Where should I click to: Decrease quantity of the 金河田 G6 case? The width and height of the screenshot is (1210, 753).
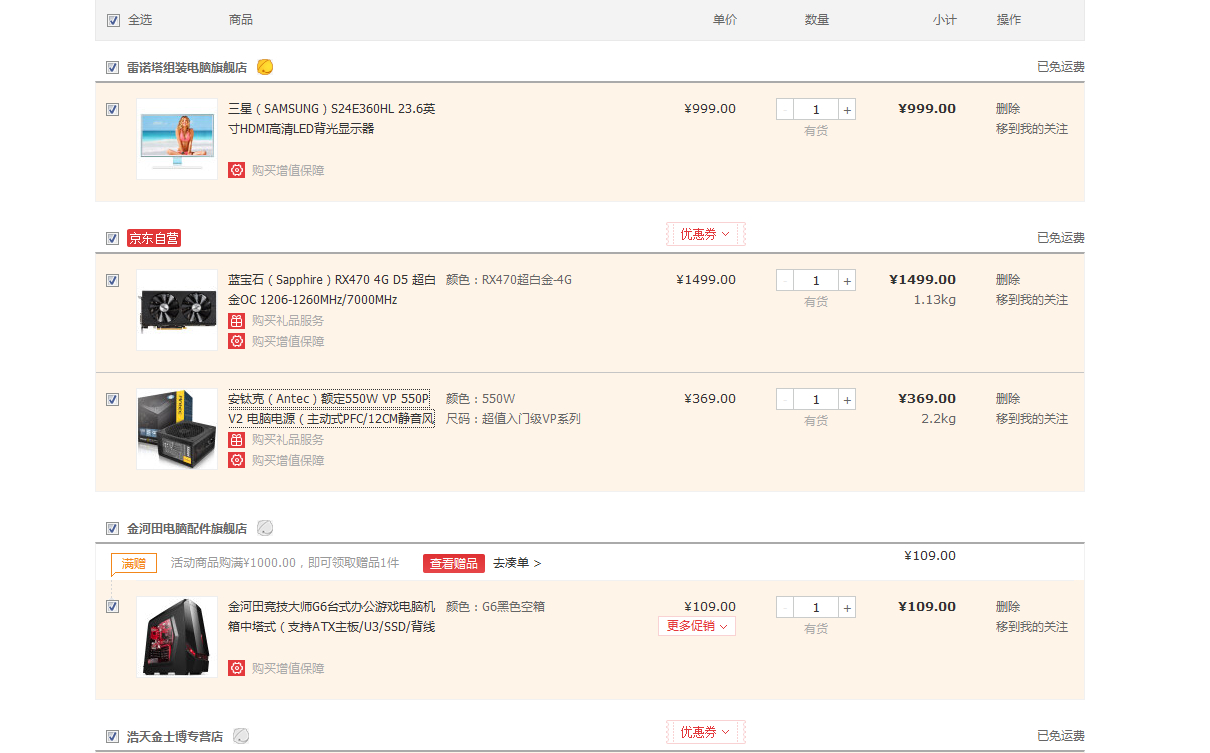785,608
